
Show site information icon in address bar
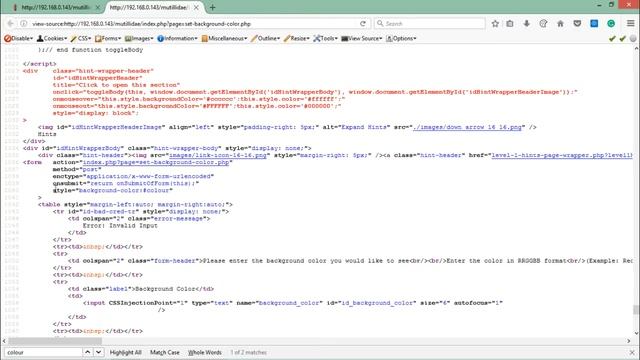click(24, 24)
